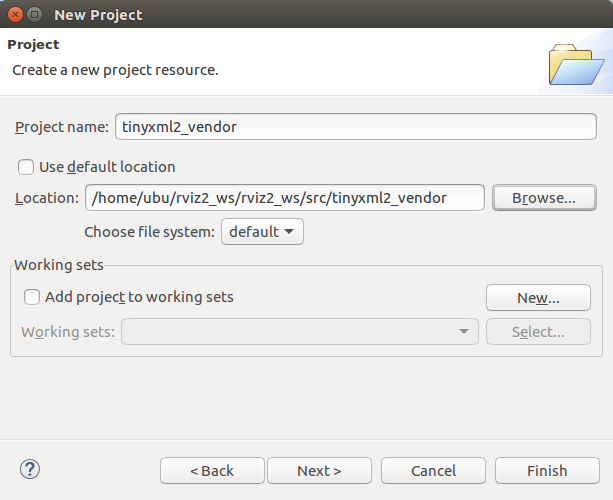Screen dimensions: 613x500
Task: Enable Add project to working sets
Action: [x=33, y=297]
